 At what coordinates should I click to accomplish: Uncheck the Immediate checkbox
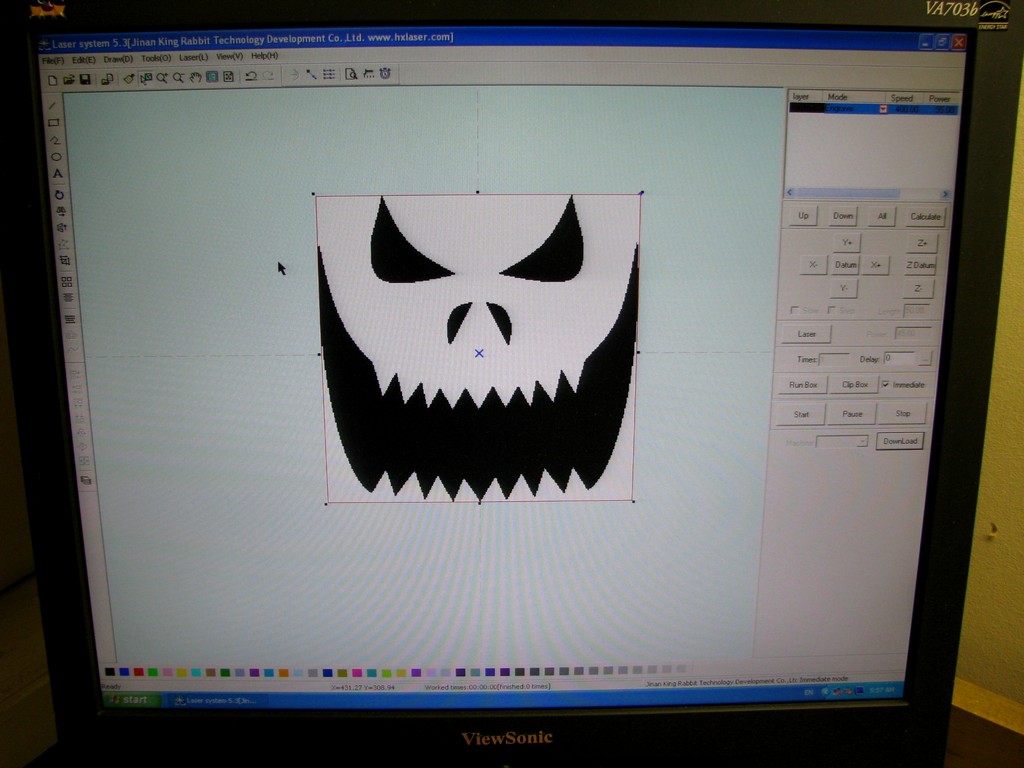coord(886,384)
